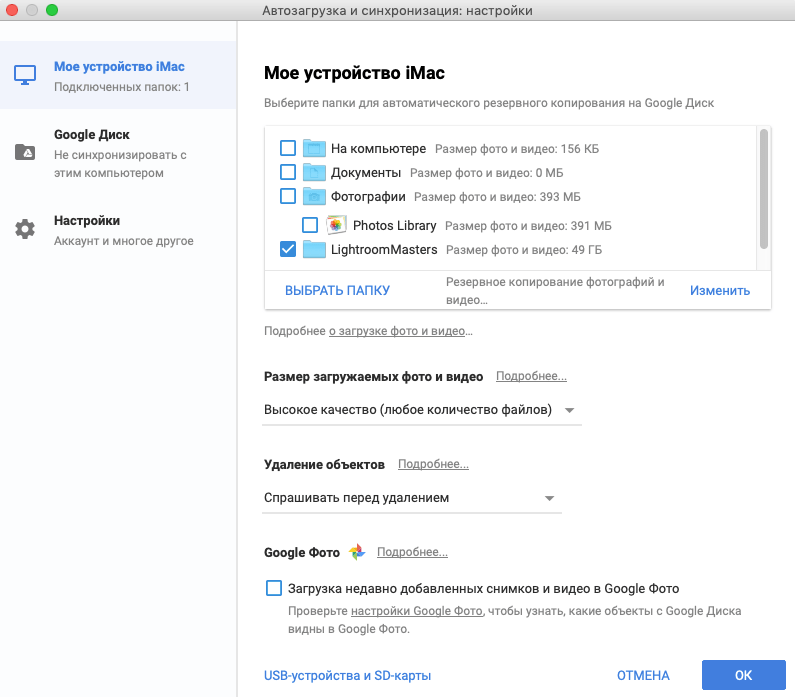Click the Изменить link
This screenshot has width=795, height=697.
(x=719, y=290)
